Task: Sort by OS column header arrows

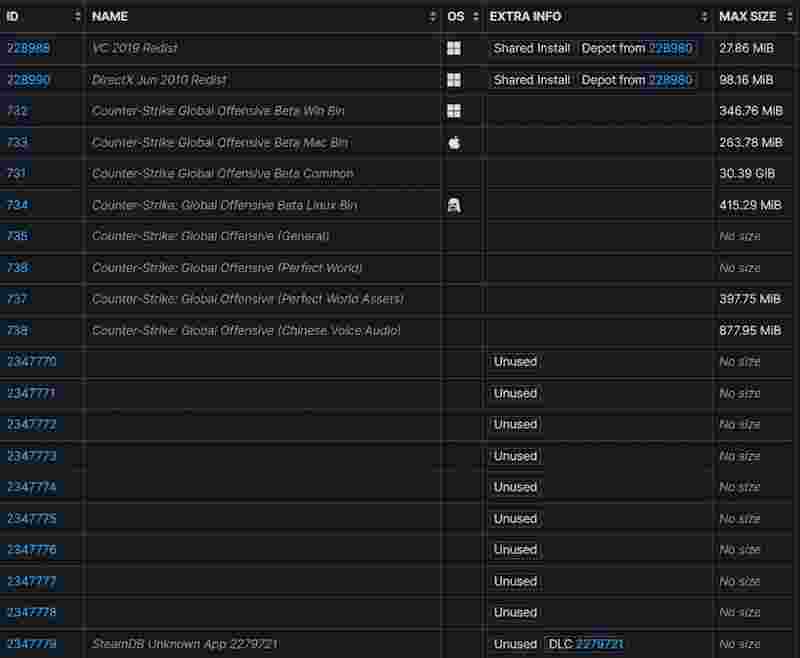Action: coord(473,17)
